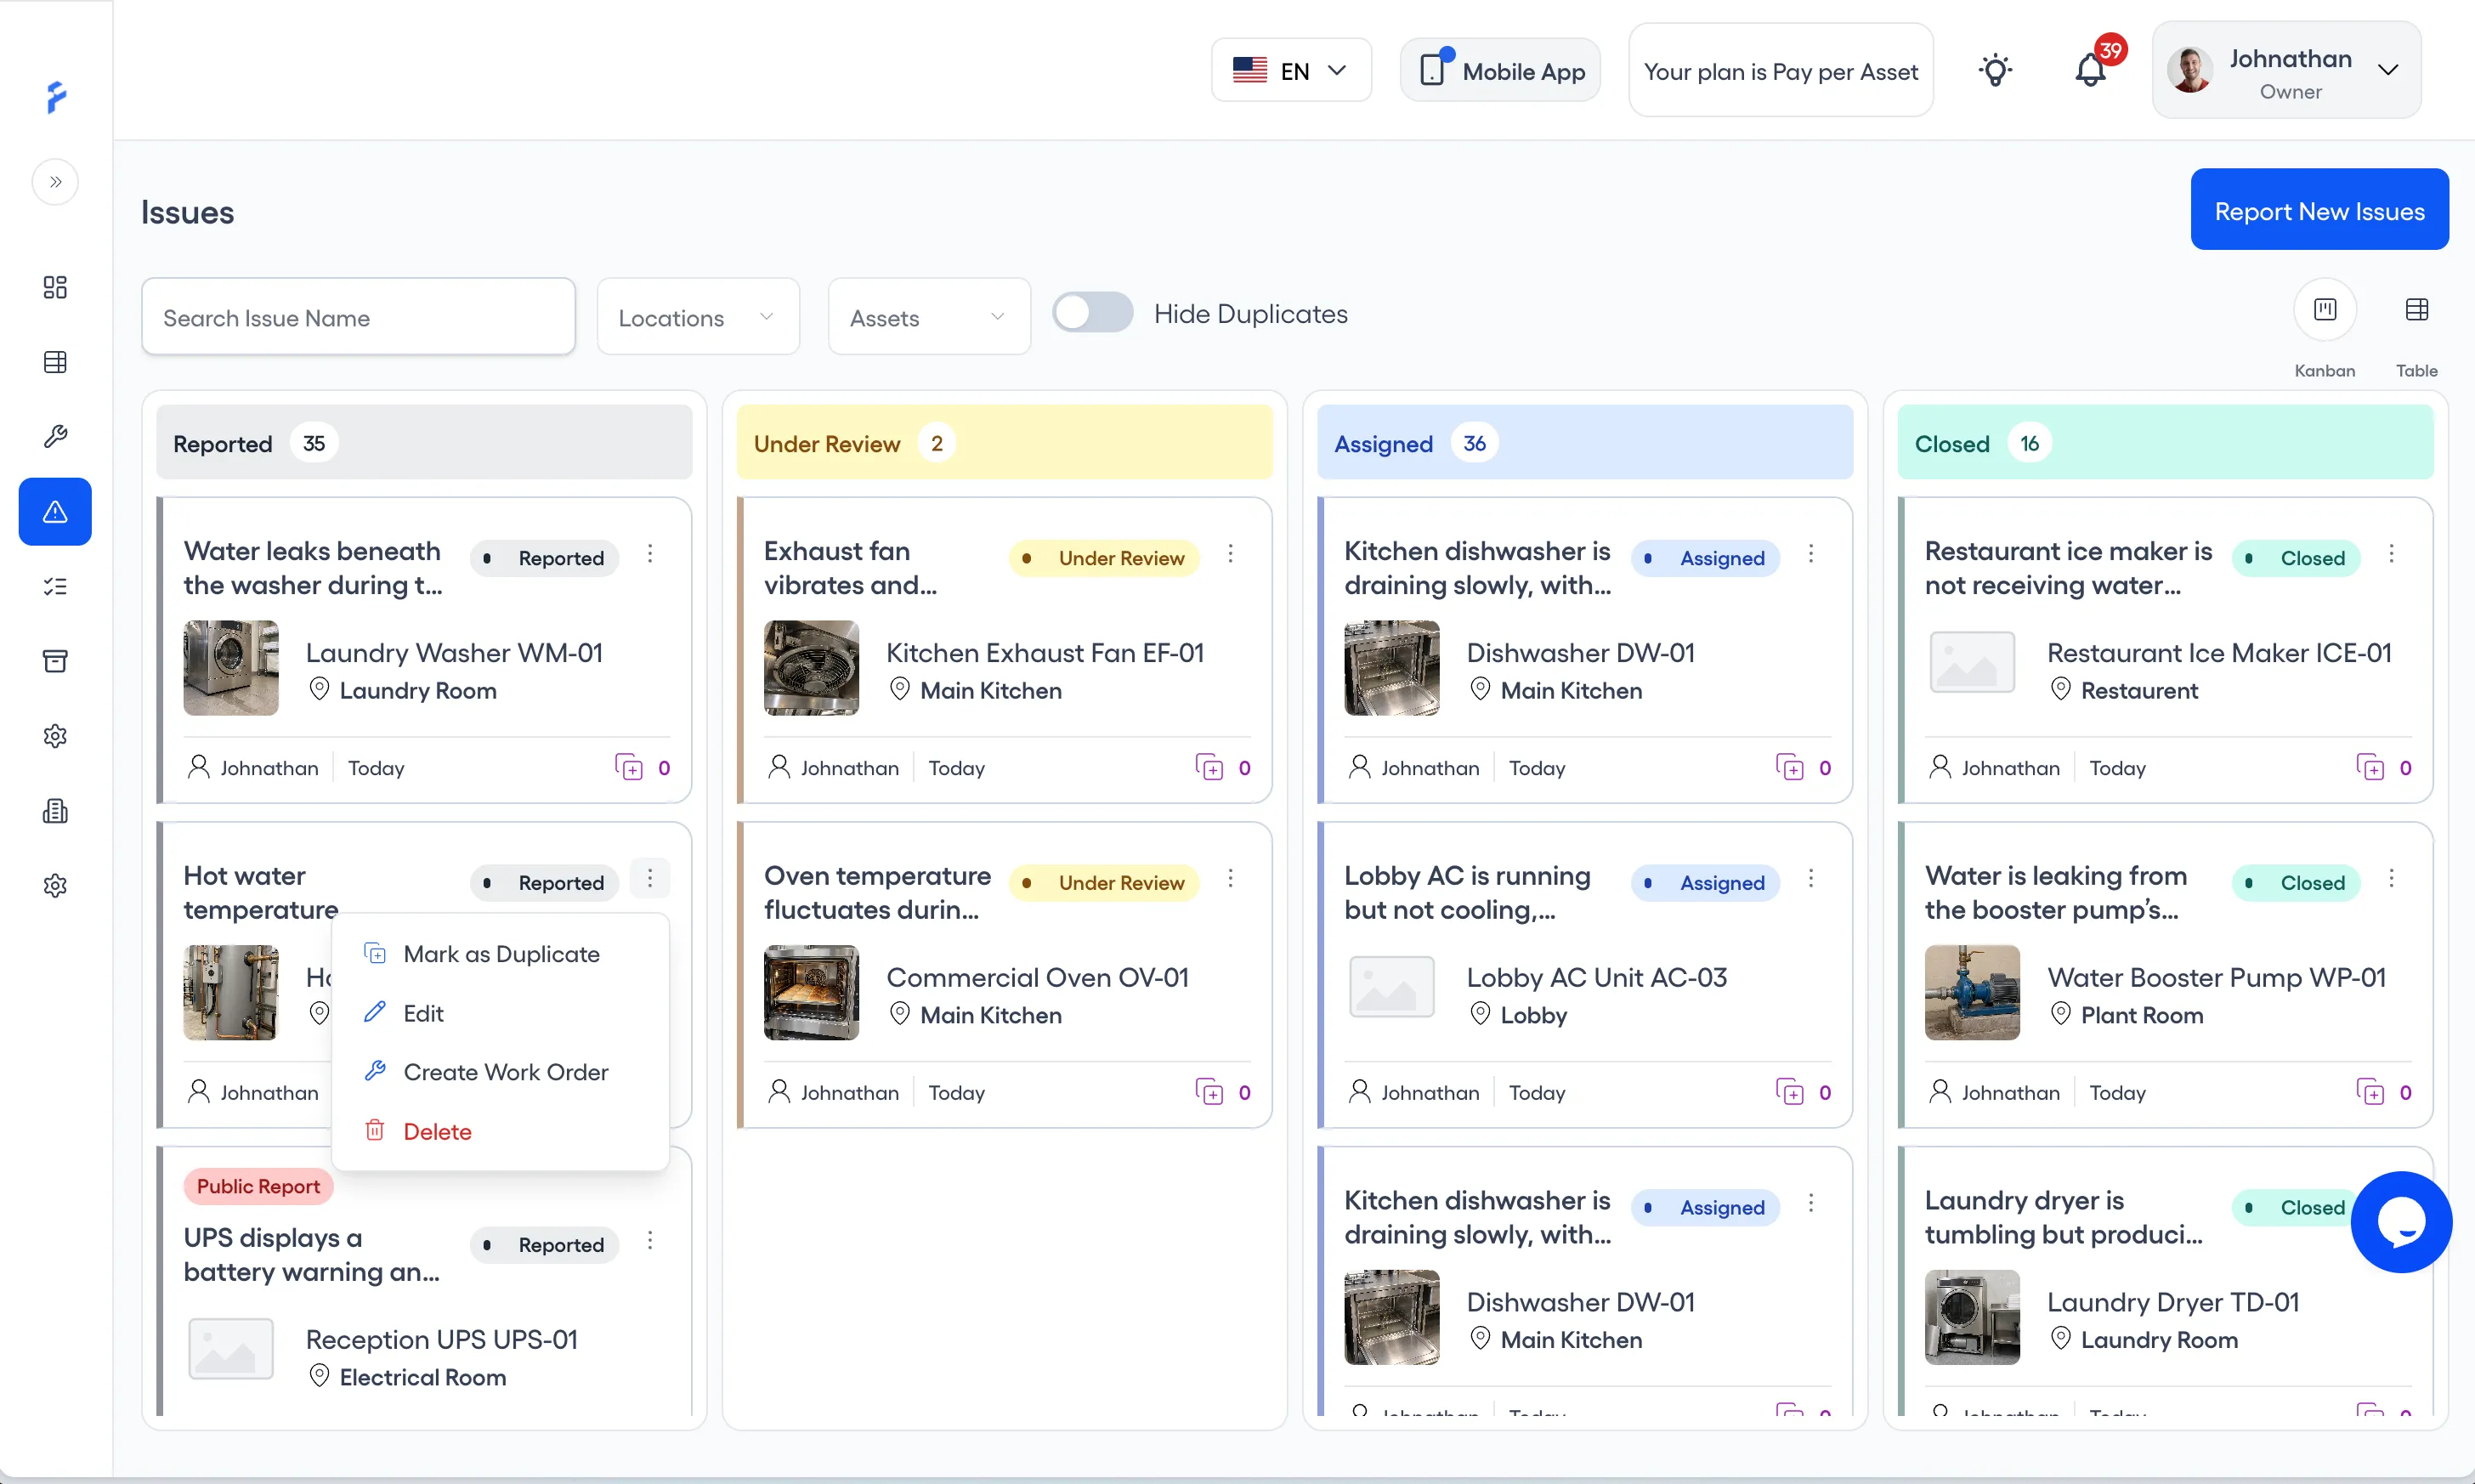Open the table/assets icon in left sidebar
Image resolution: width=2475 pixels, height=1484 pixels.
click(x=55, y=362)
